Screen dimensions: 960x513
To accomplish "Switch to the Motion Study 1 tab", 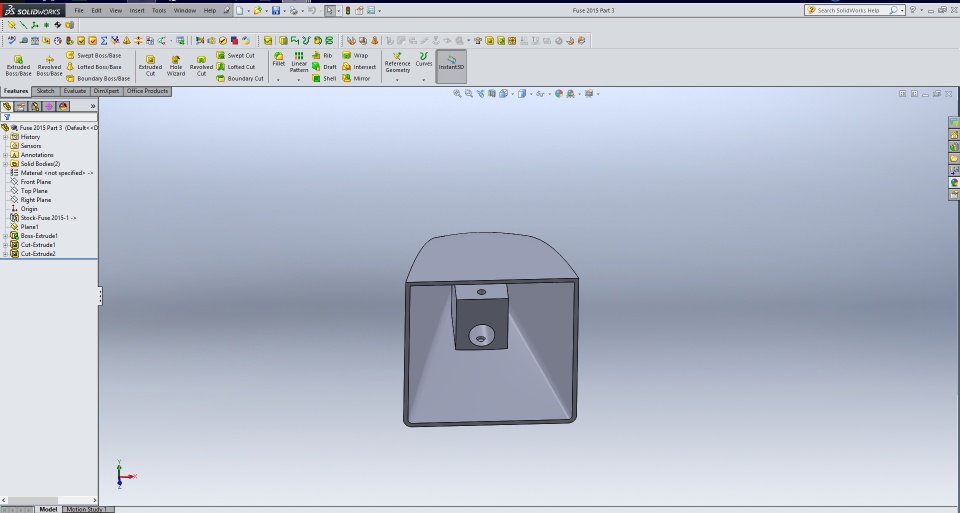I will tap(86, 509).
